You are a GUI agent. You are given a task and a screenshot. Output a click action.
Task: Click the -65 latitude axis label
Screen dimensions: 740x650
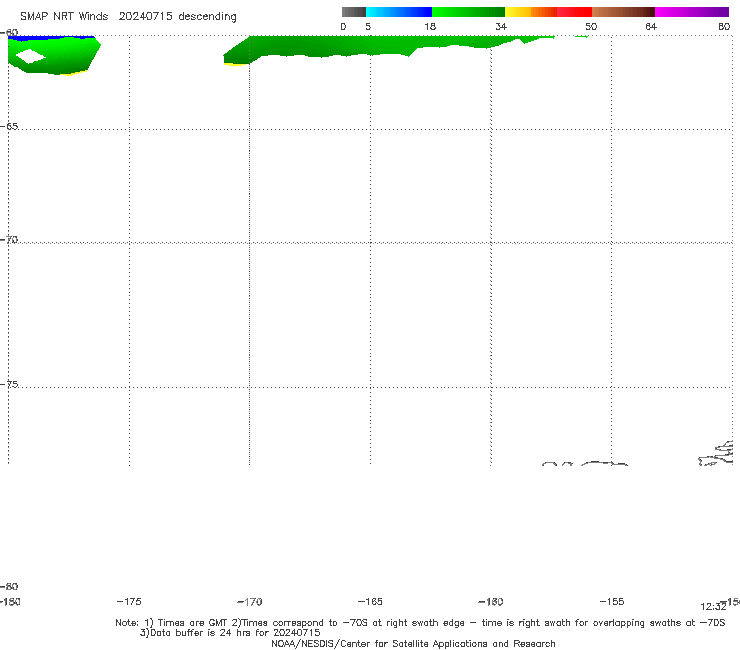(x=9, y=127)
